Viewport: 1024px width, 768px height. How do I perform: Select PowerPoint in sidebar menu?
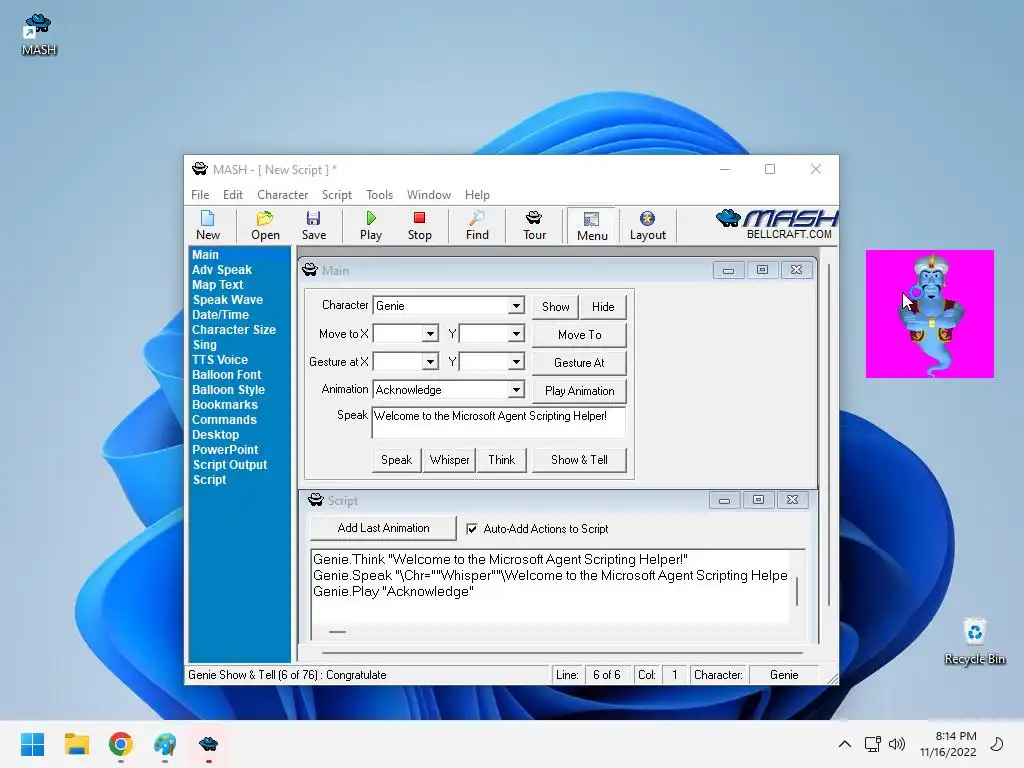[x=225, y=450]
